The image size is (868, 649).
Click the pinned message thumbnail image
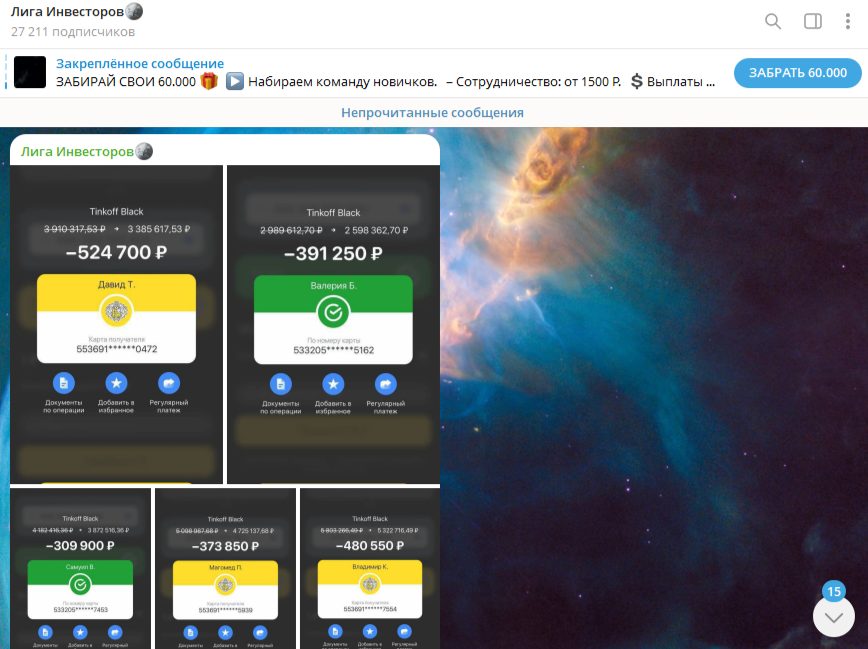(30, 72)
